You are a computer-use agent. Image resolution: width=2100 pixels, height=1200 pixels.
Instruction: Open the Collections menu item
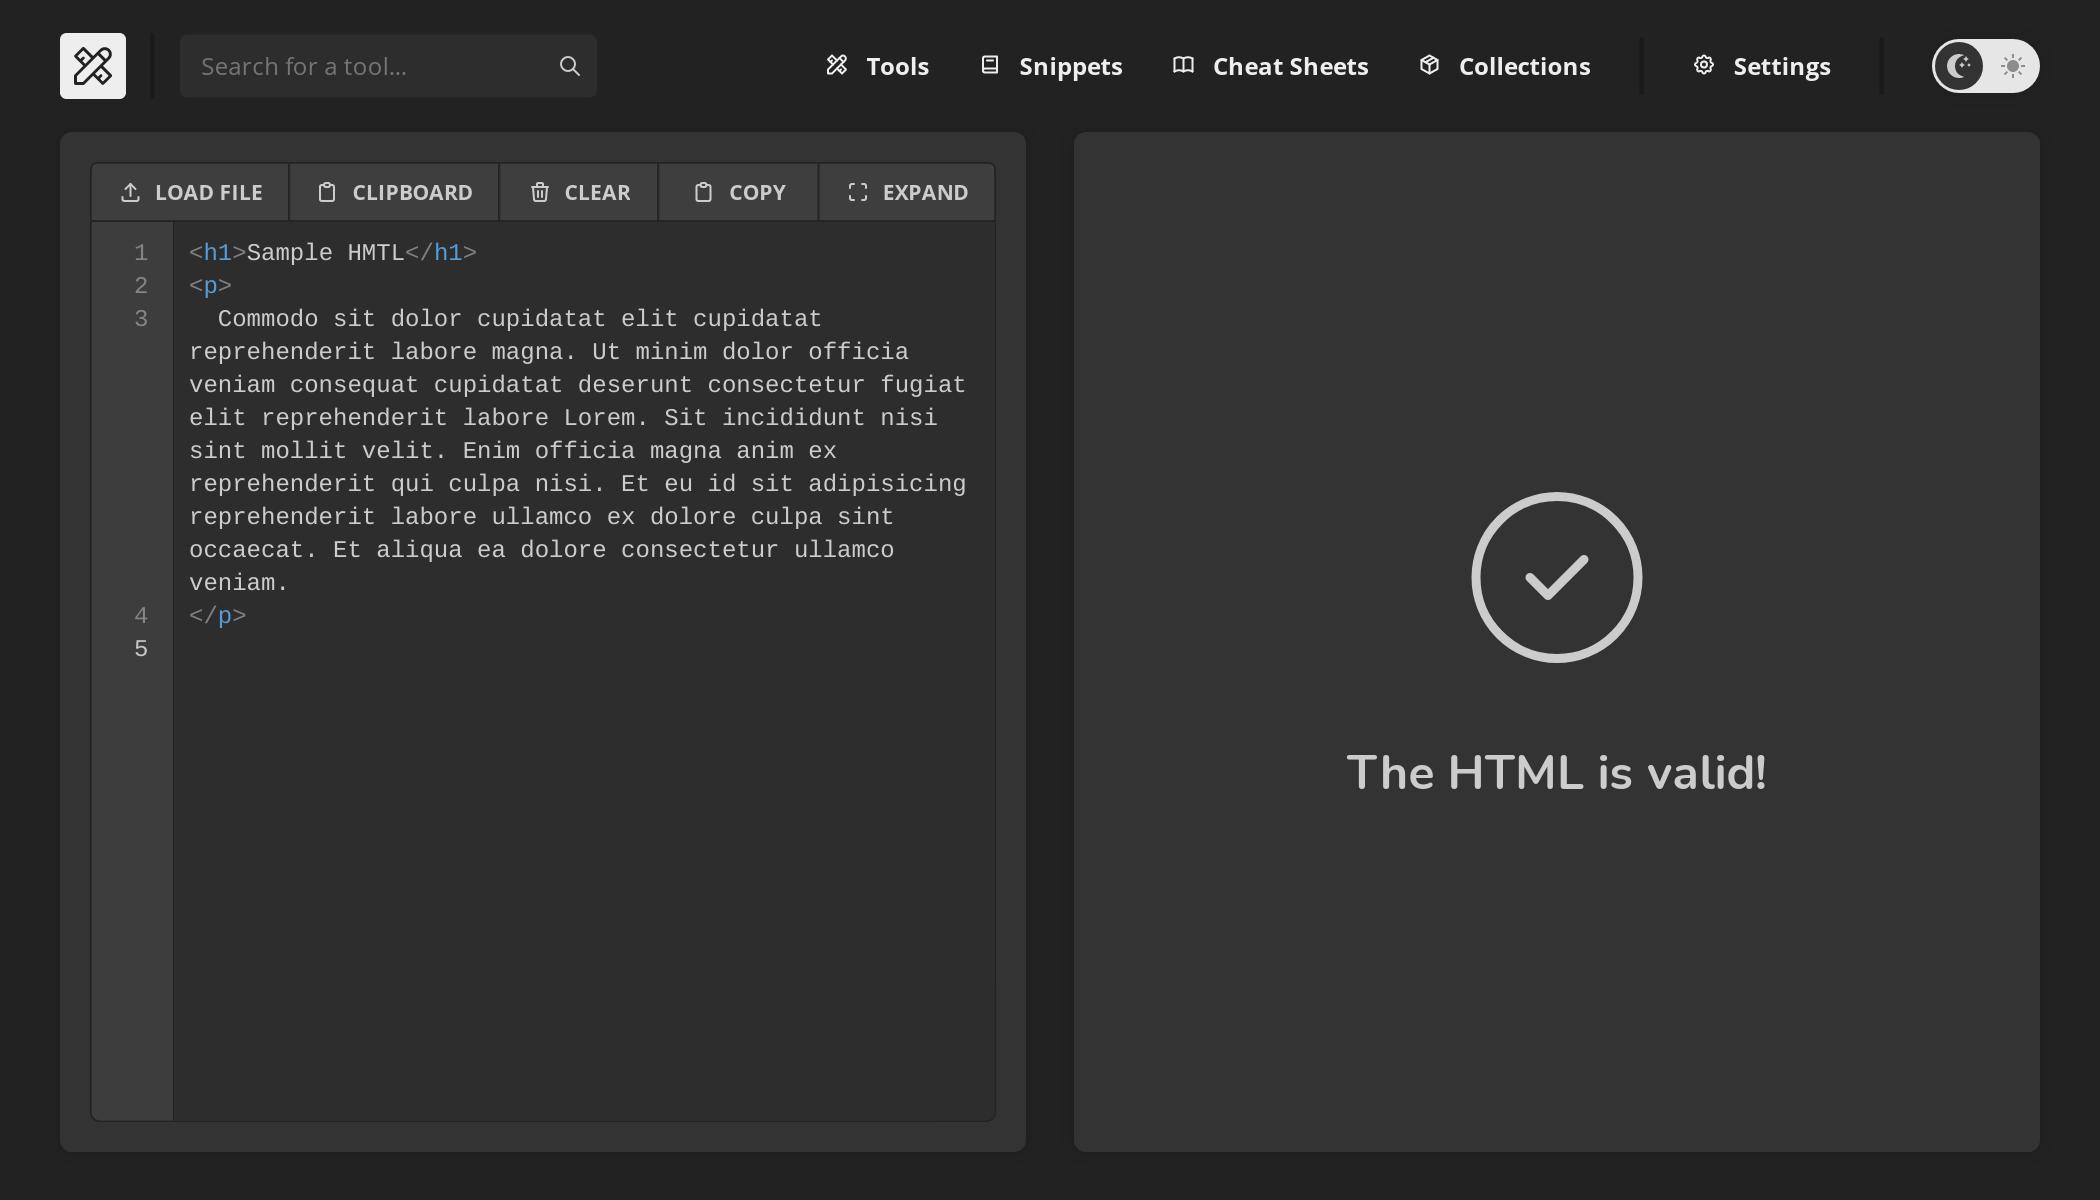1505,66
